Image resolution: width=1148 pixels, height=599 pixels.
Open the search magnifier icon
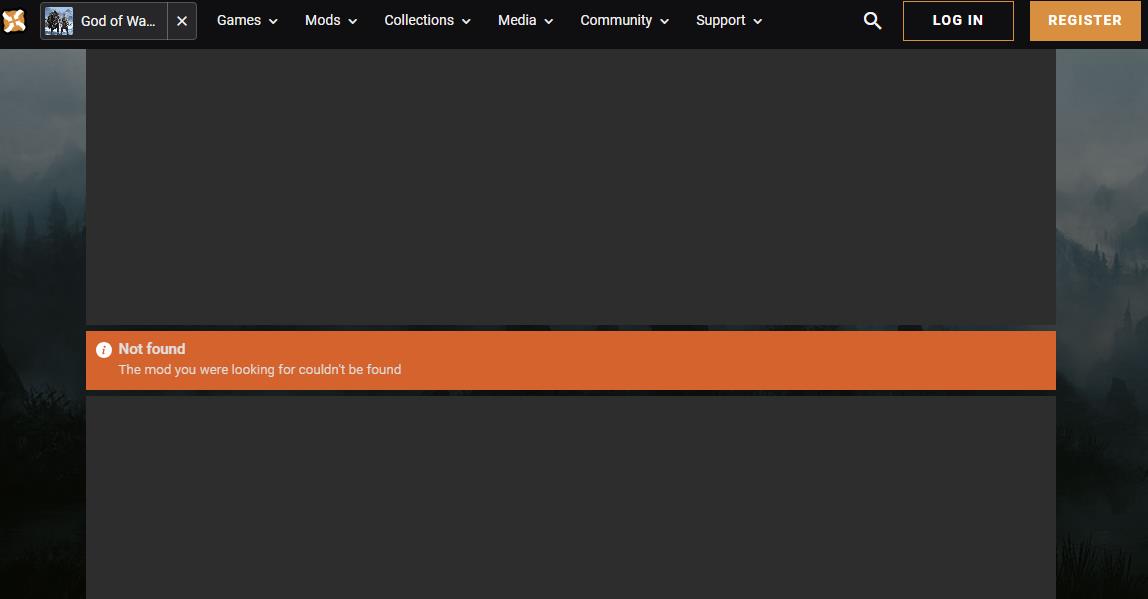point(872,21)
